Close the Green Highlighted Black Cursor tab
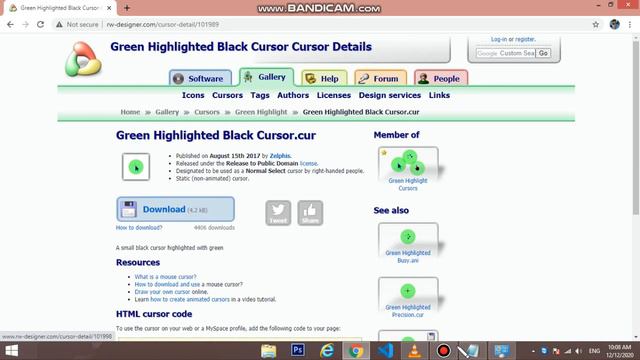Image resolution: width=640 pixels, height=360 pixels. [109, 8]
